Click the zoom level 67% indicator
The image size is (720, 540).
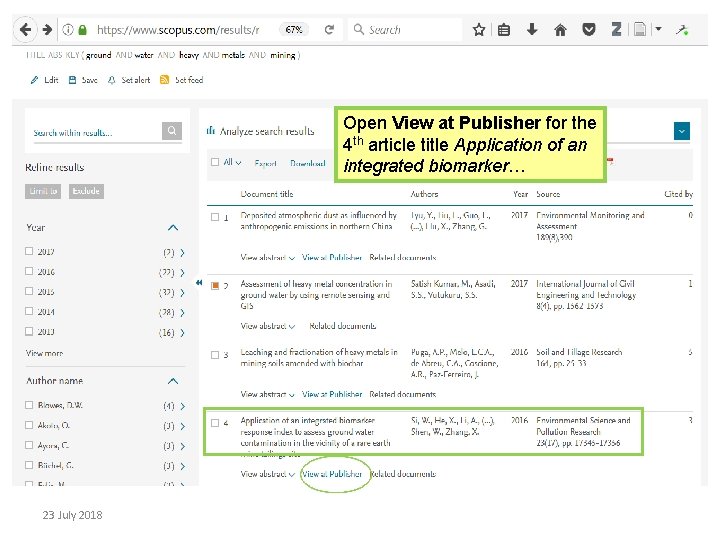pos(293,30)
